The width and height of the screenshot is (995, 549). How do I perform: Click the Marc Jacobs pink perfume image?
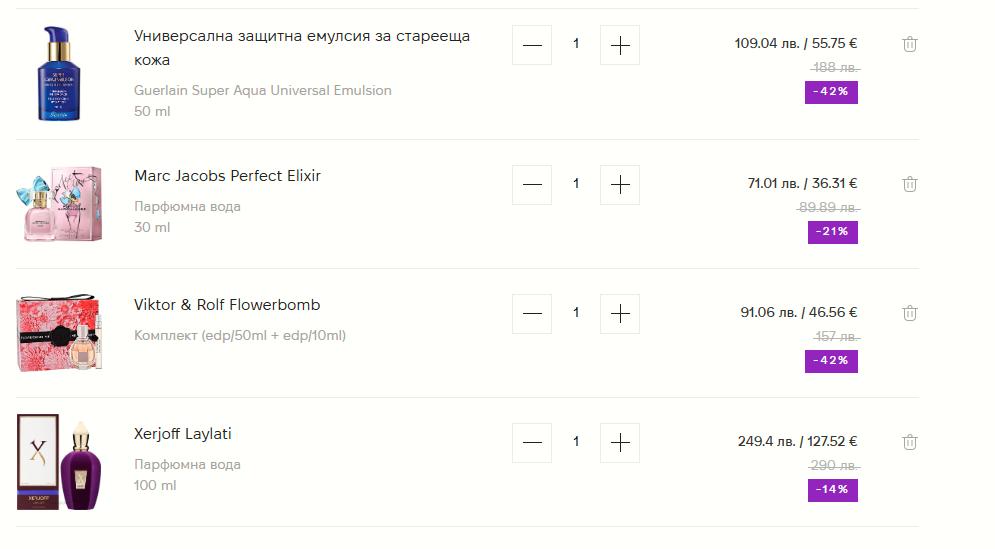[x=59, y=204]
